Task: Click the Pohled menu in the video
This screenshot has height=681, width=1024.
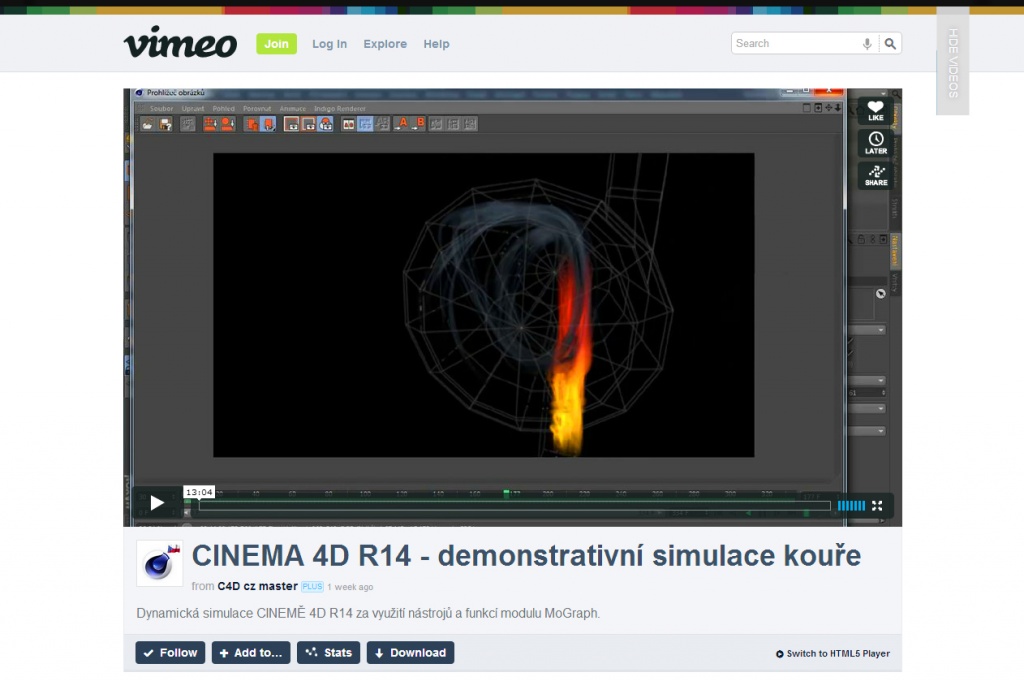Action: (x=223, y=108)
